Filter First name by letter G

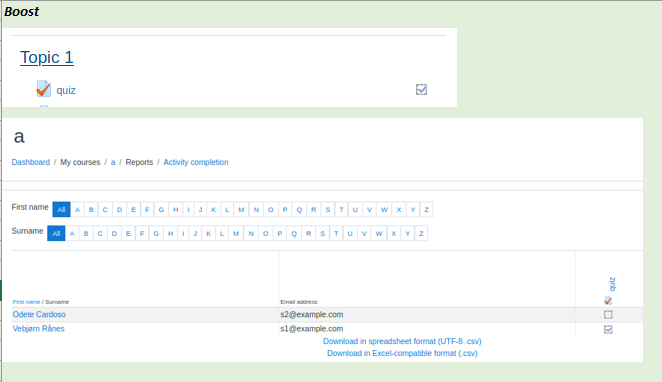(161, 209)
